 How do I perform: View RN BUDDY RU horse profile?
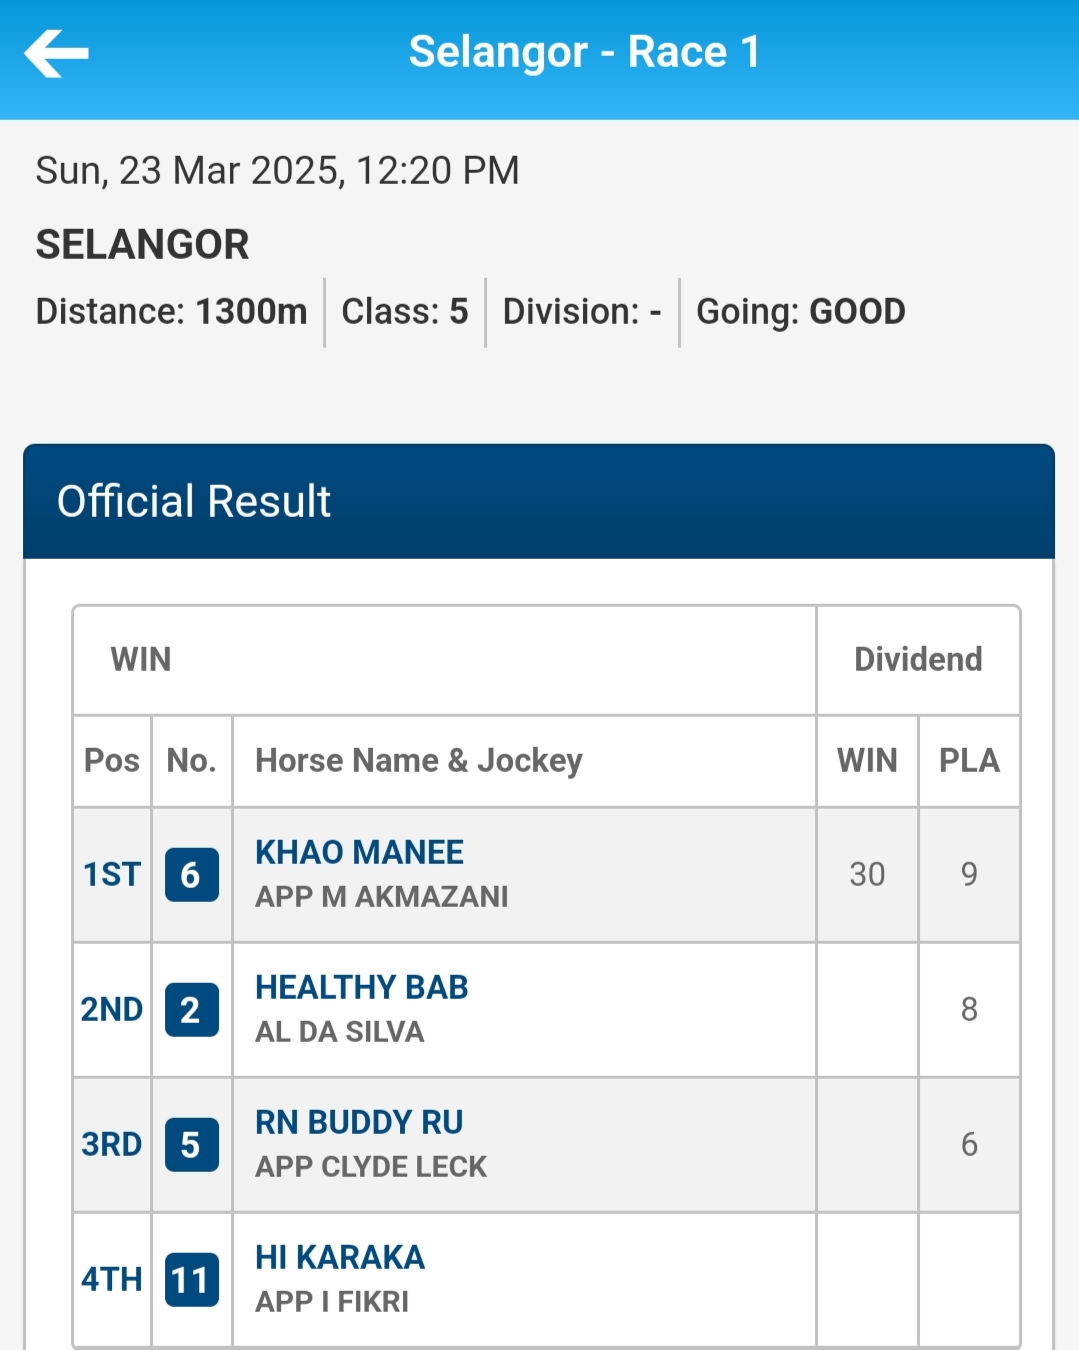(x=359, y=1122)
